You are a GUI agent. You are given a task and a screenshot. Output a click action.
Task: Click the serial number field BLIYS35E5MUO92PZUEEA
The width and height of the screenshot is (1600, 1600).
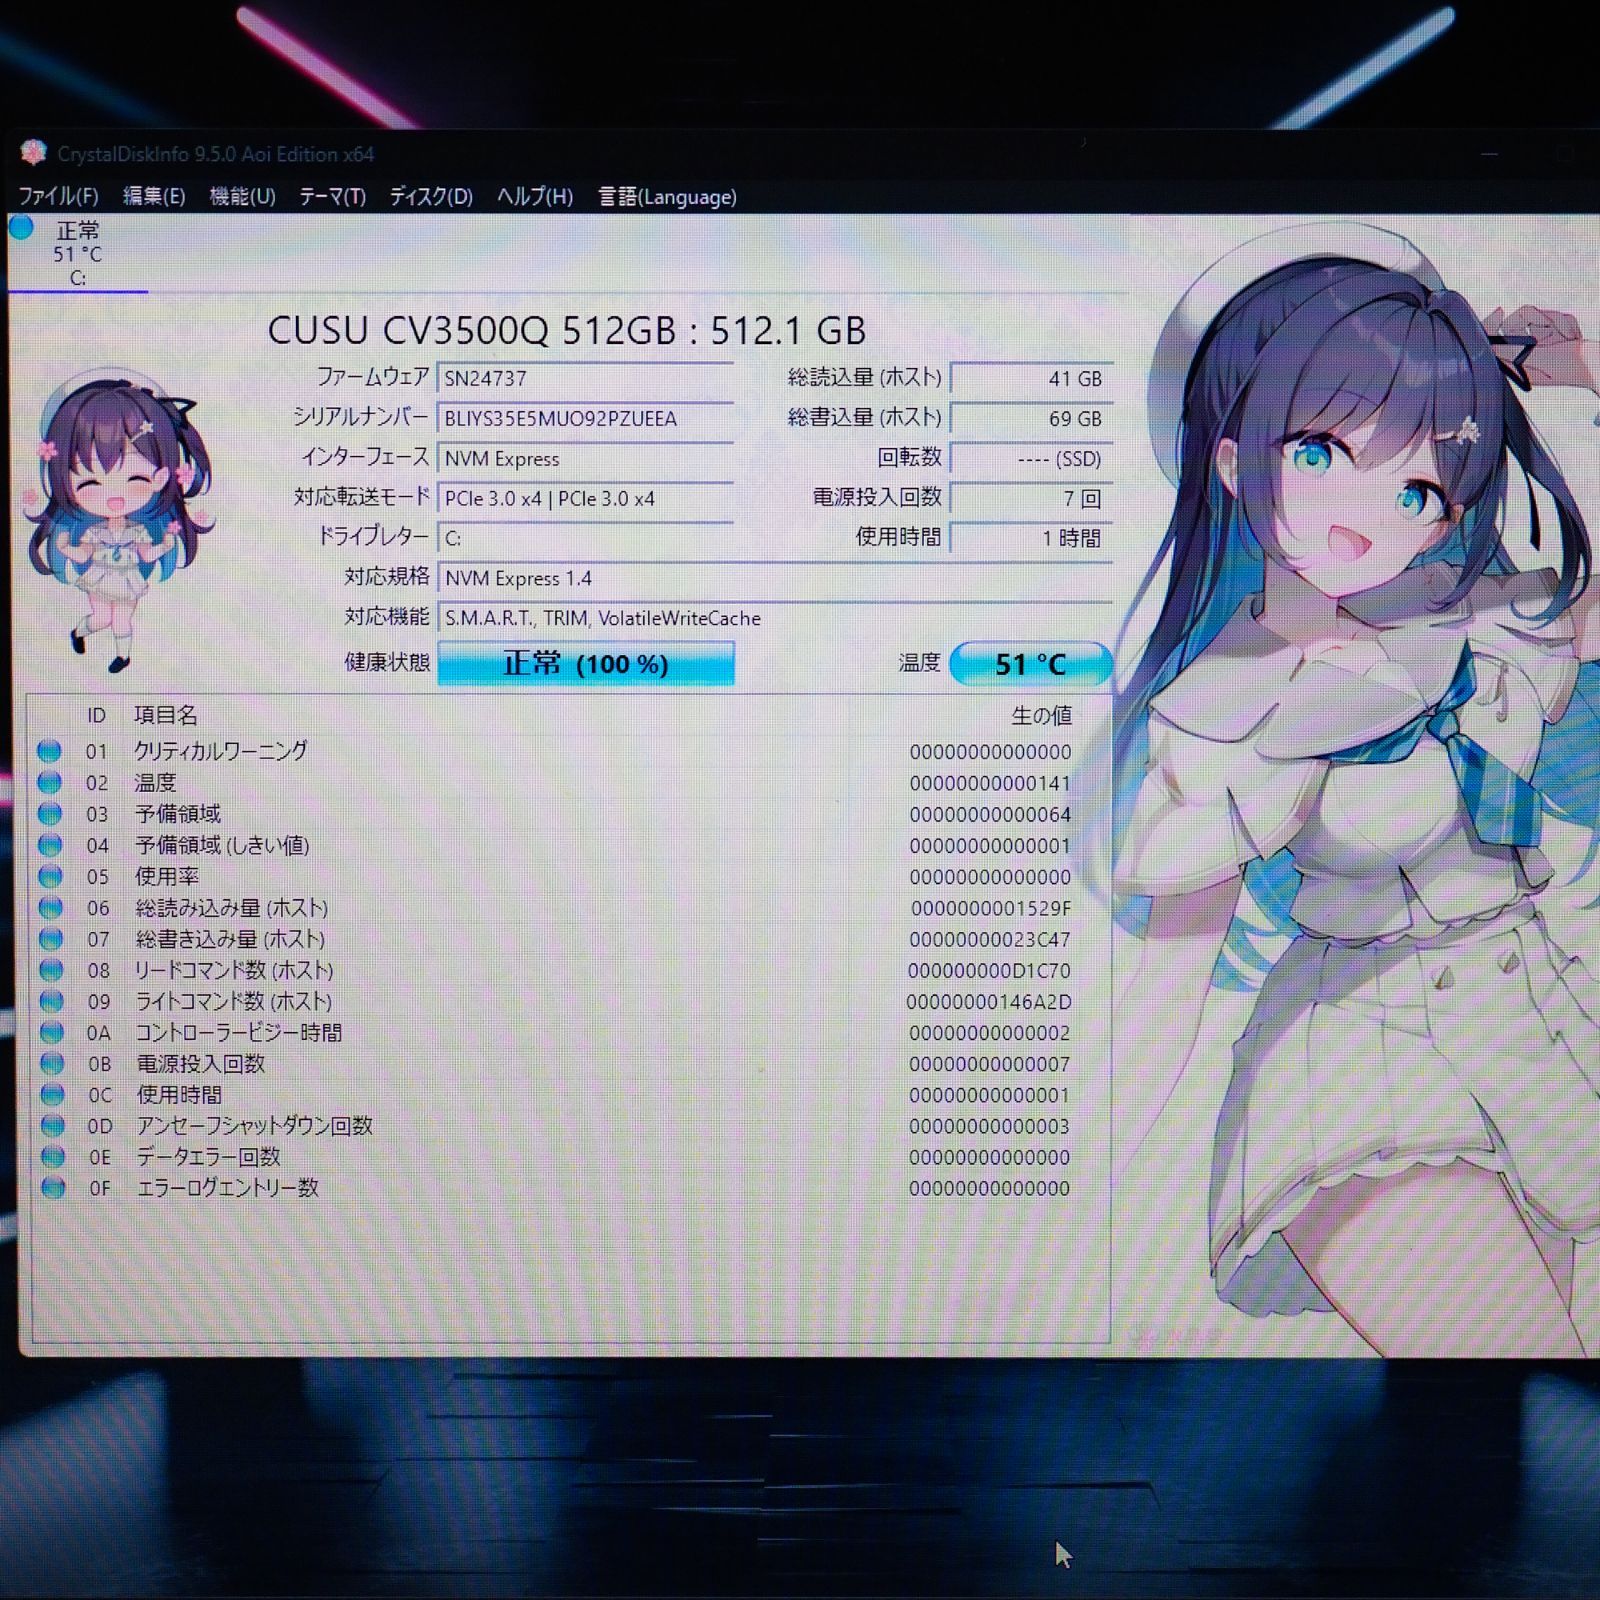point(586,418)
